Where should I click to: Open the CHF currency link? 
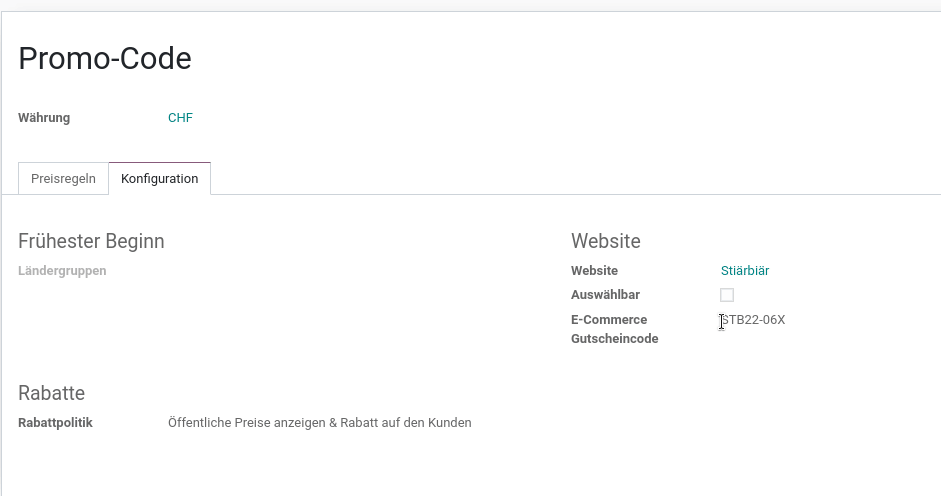(180, 118)
